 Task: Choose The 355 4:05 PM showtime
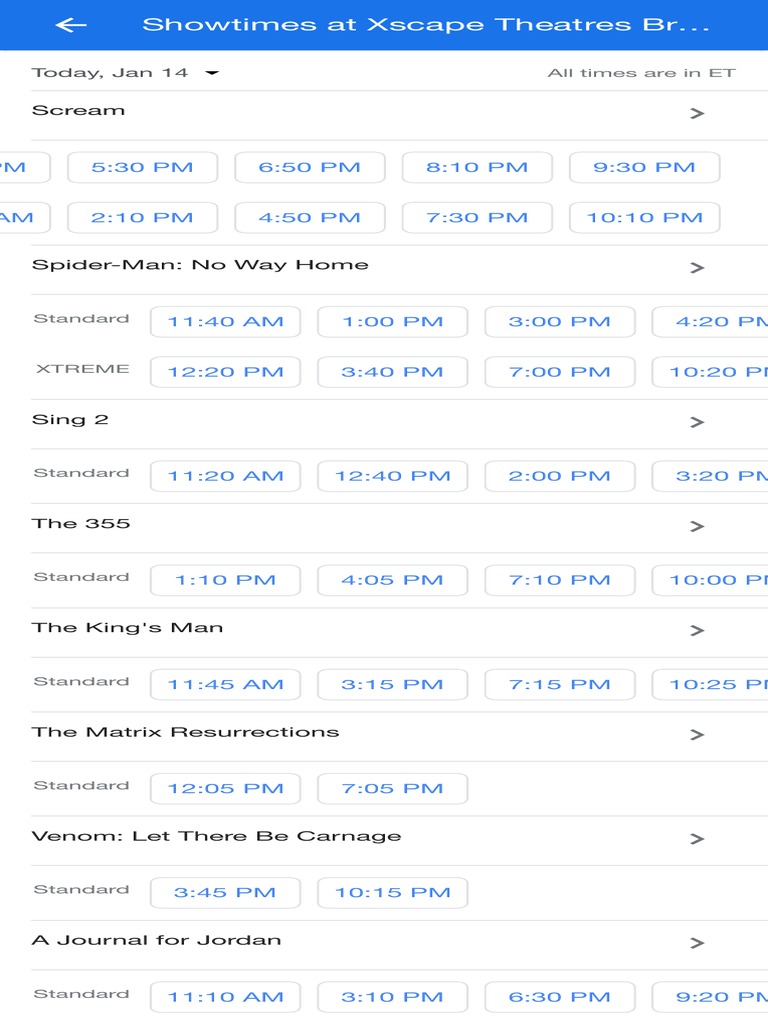tap(392, 580)
